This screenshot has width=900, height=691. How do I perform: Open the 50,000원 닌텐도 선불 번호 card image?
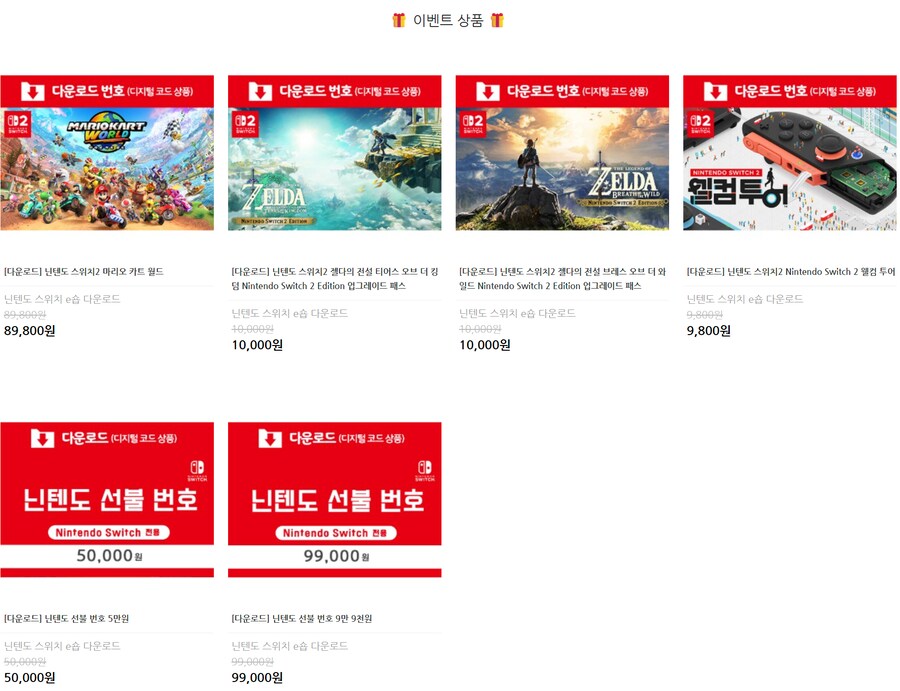[107, 500]
